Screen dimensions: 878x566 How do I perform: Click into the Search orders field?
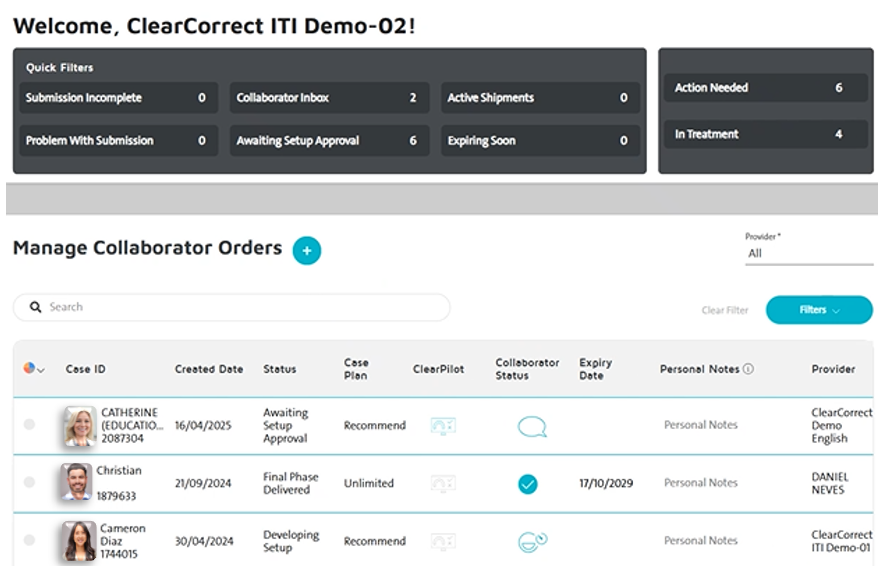coord(231,307)
